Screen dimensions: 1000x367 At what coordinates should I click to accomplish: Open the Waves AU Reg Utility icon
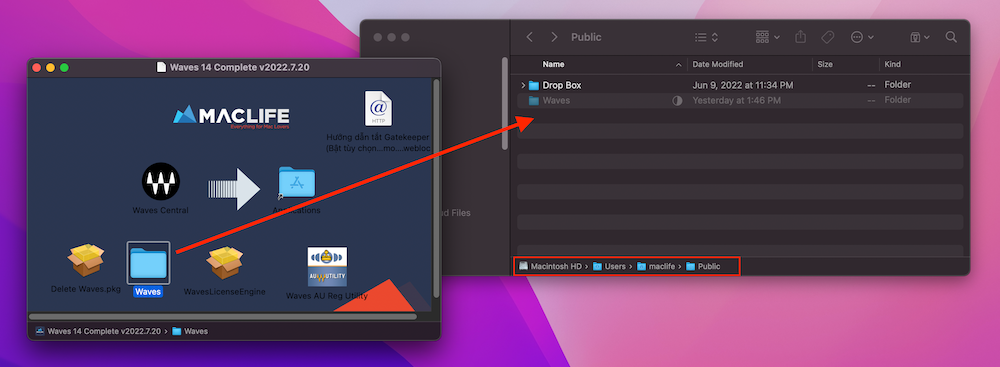(x=327, y=267)
